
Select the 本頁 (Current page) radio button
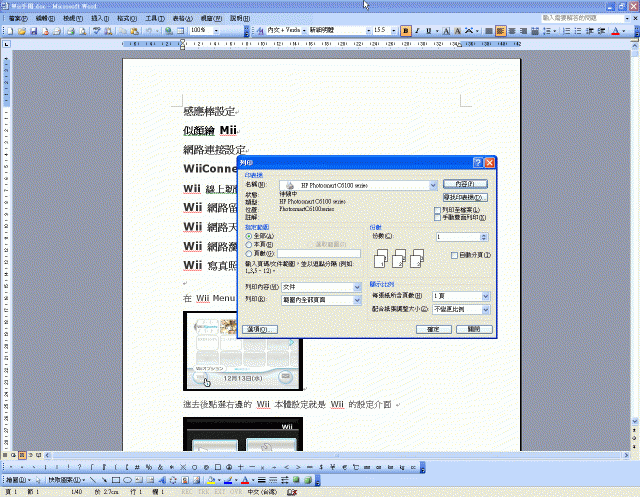[x=249, y=245]
